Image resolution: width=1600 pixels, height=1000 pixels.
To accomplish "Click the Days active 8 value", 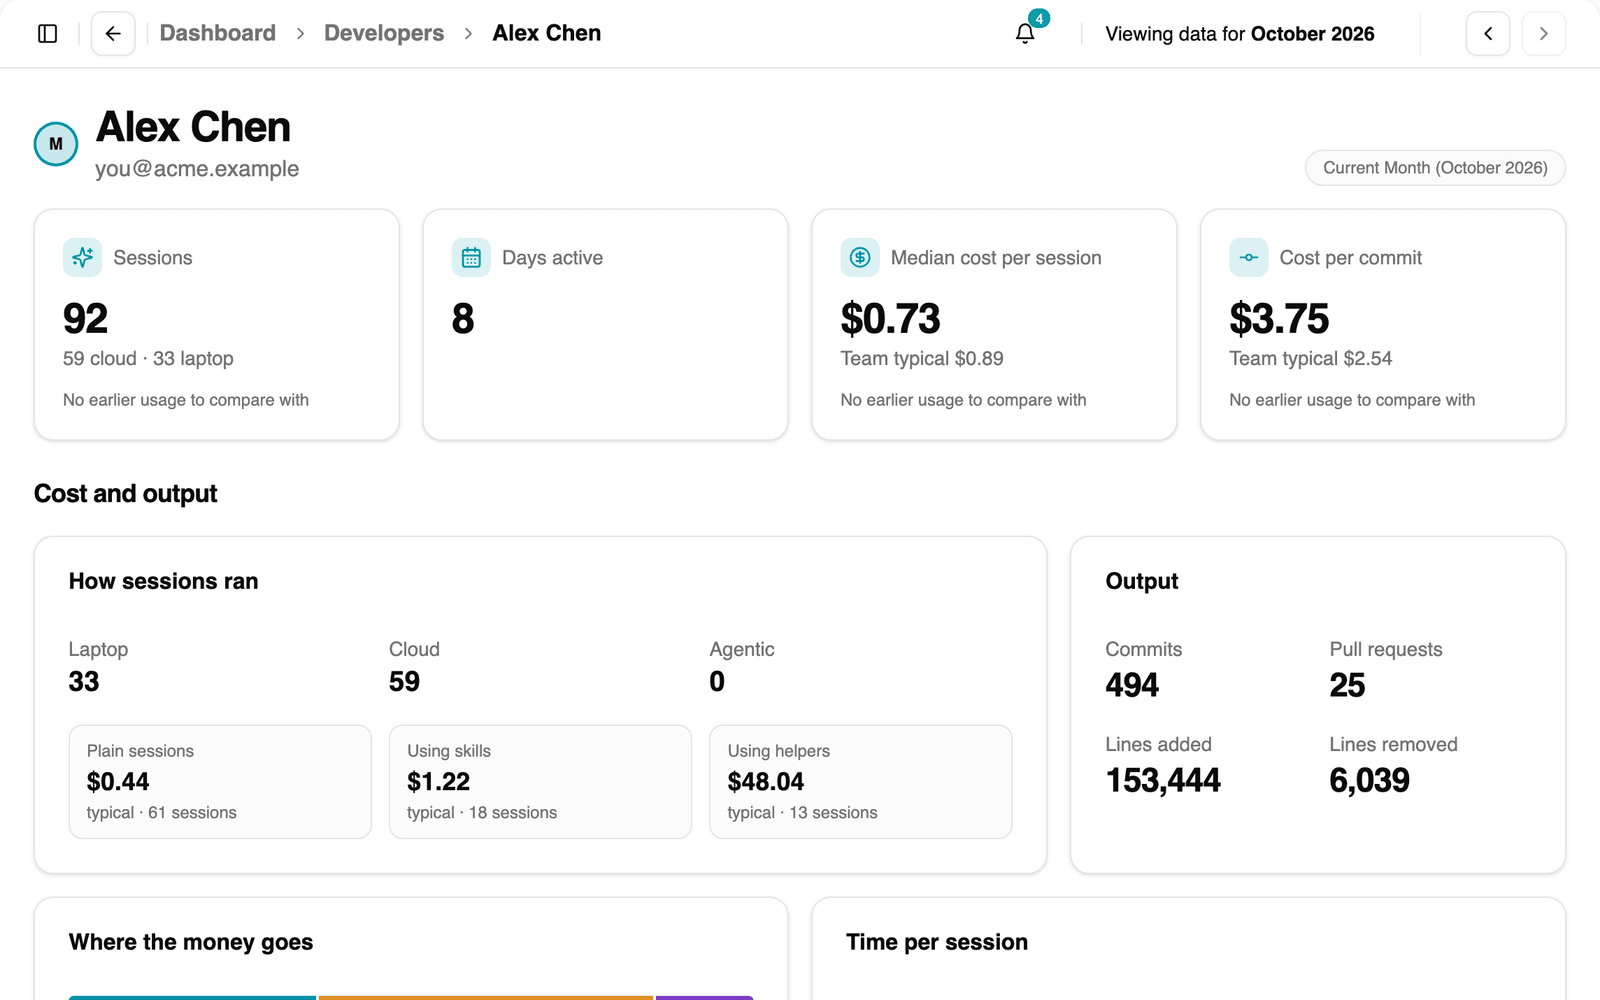I will [463, 319].
